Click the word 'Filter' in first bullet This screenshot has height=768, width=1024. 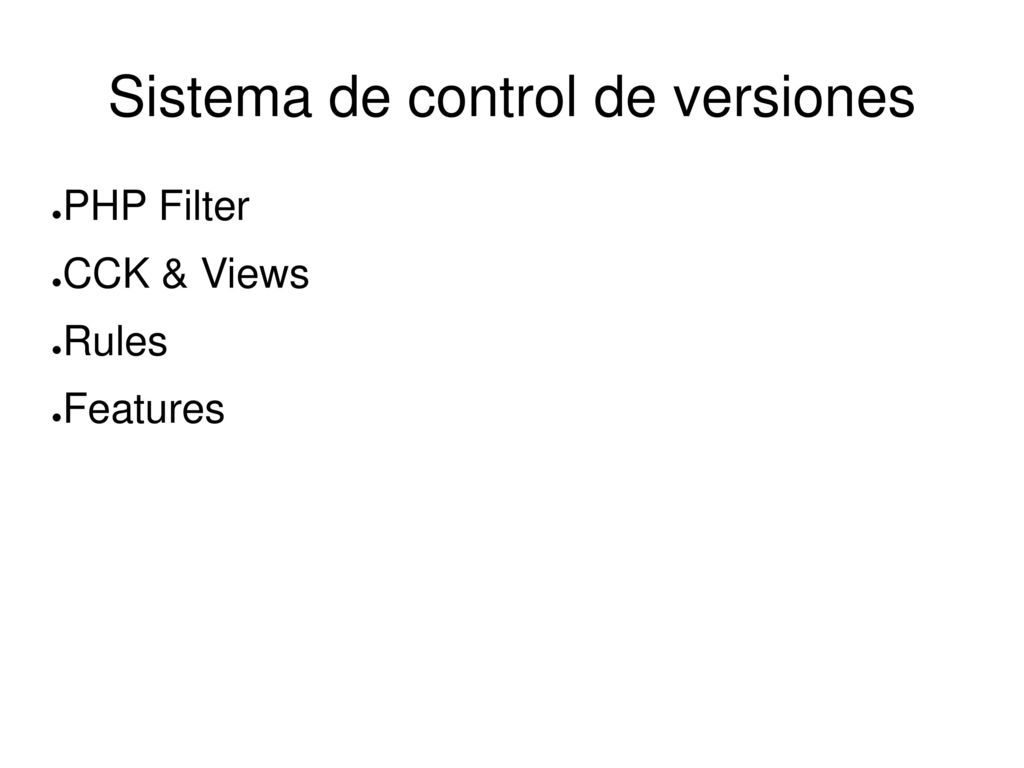click(x=204, y=206)
